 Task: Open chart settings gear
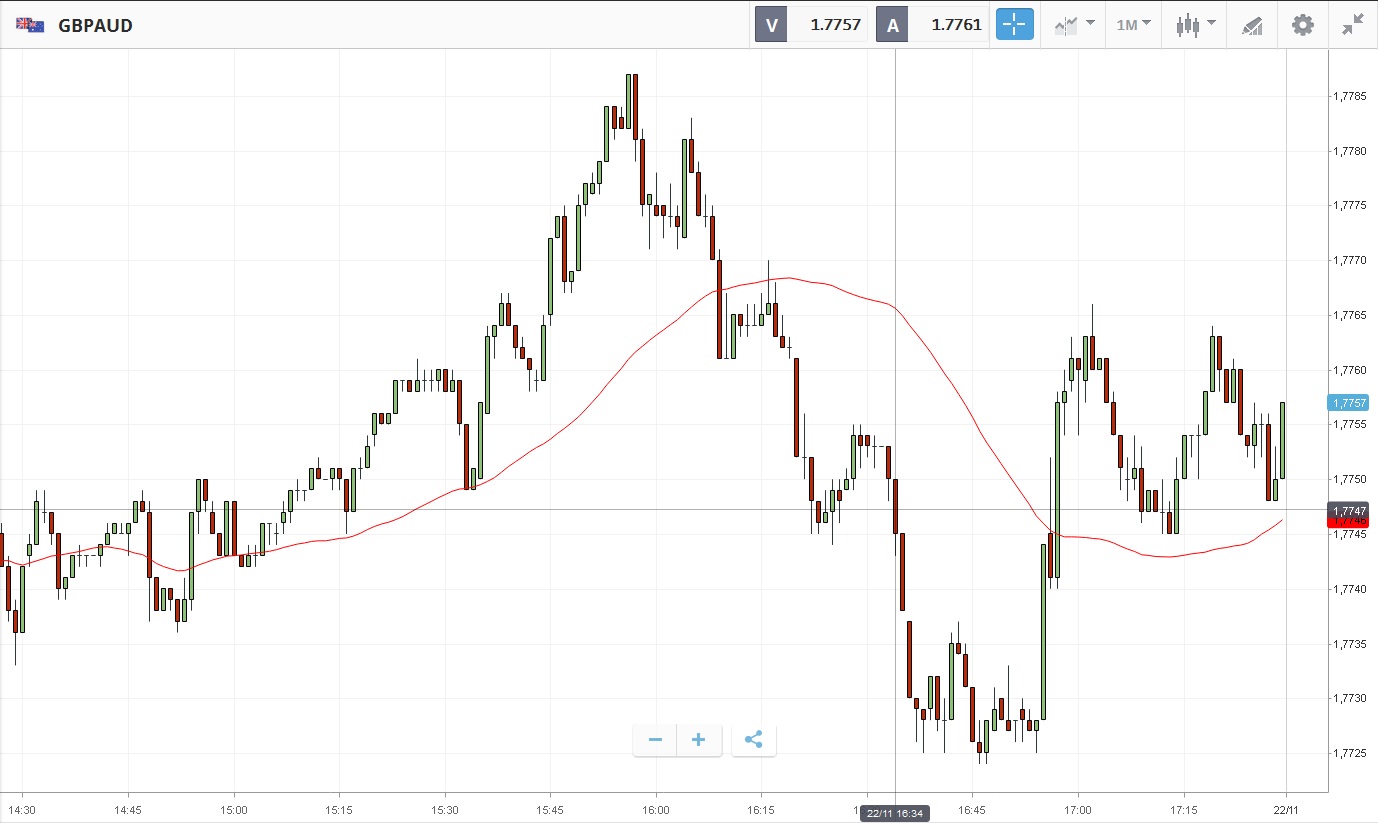[1303, 25]
